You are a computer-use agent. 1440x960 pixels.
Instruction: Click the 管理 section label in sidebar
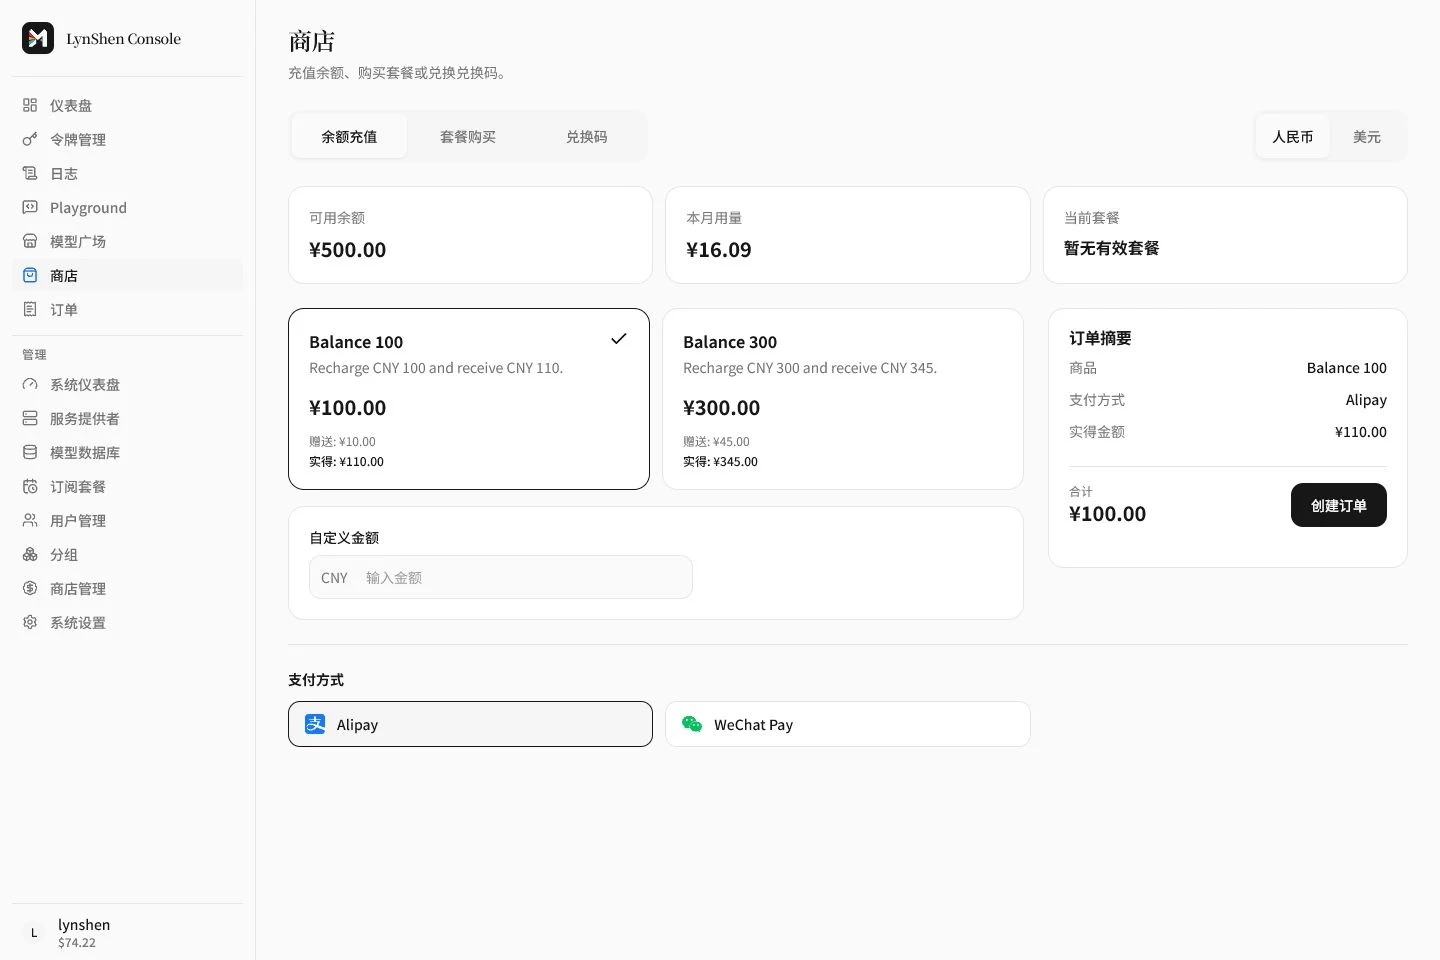click(34, 354)
